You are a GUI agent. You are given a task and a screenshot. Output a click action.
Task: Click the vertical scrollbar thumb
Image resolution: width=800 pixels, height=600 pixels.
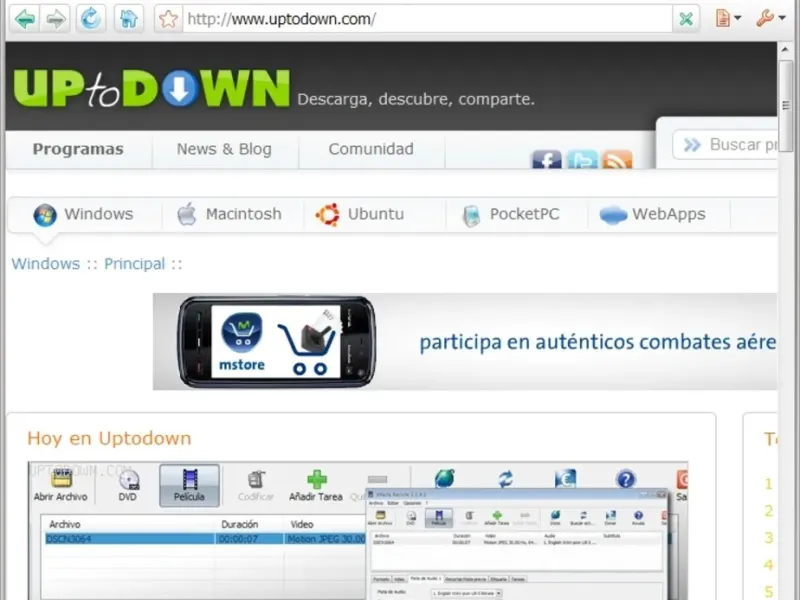(785, 104)
